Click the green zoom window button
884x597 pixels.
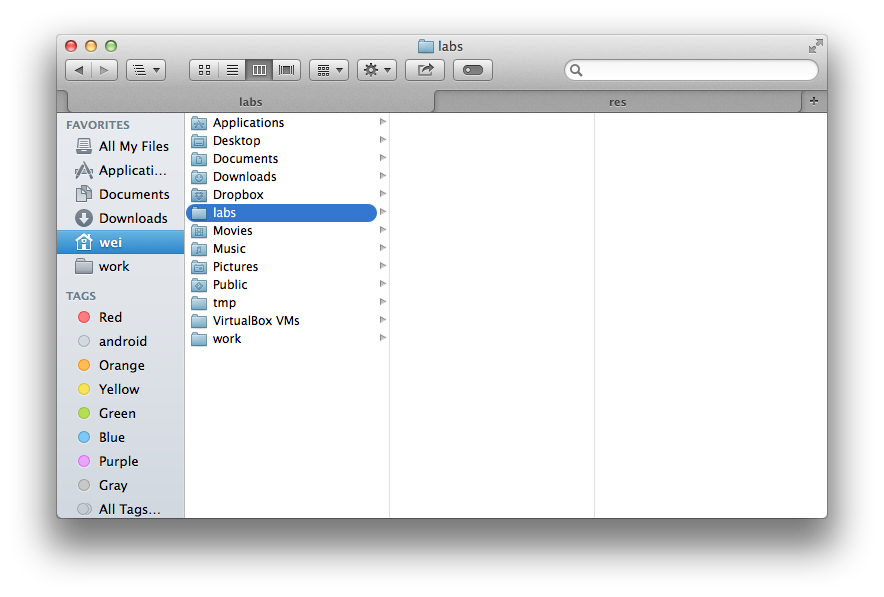111,46
